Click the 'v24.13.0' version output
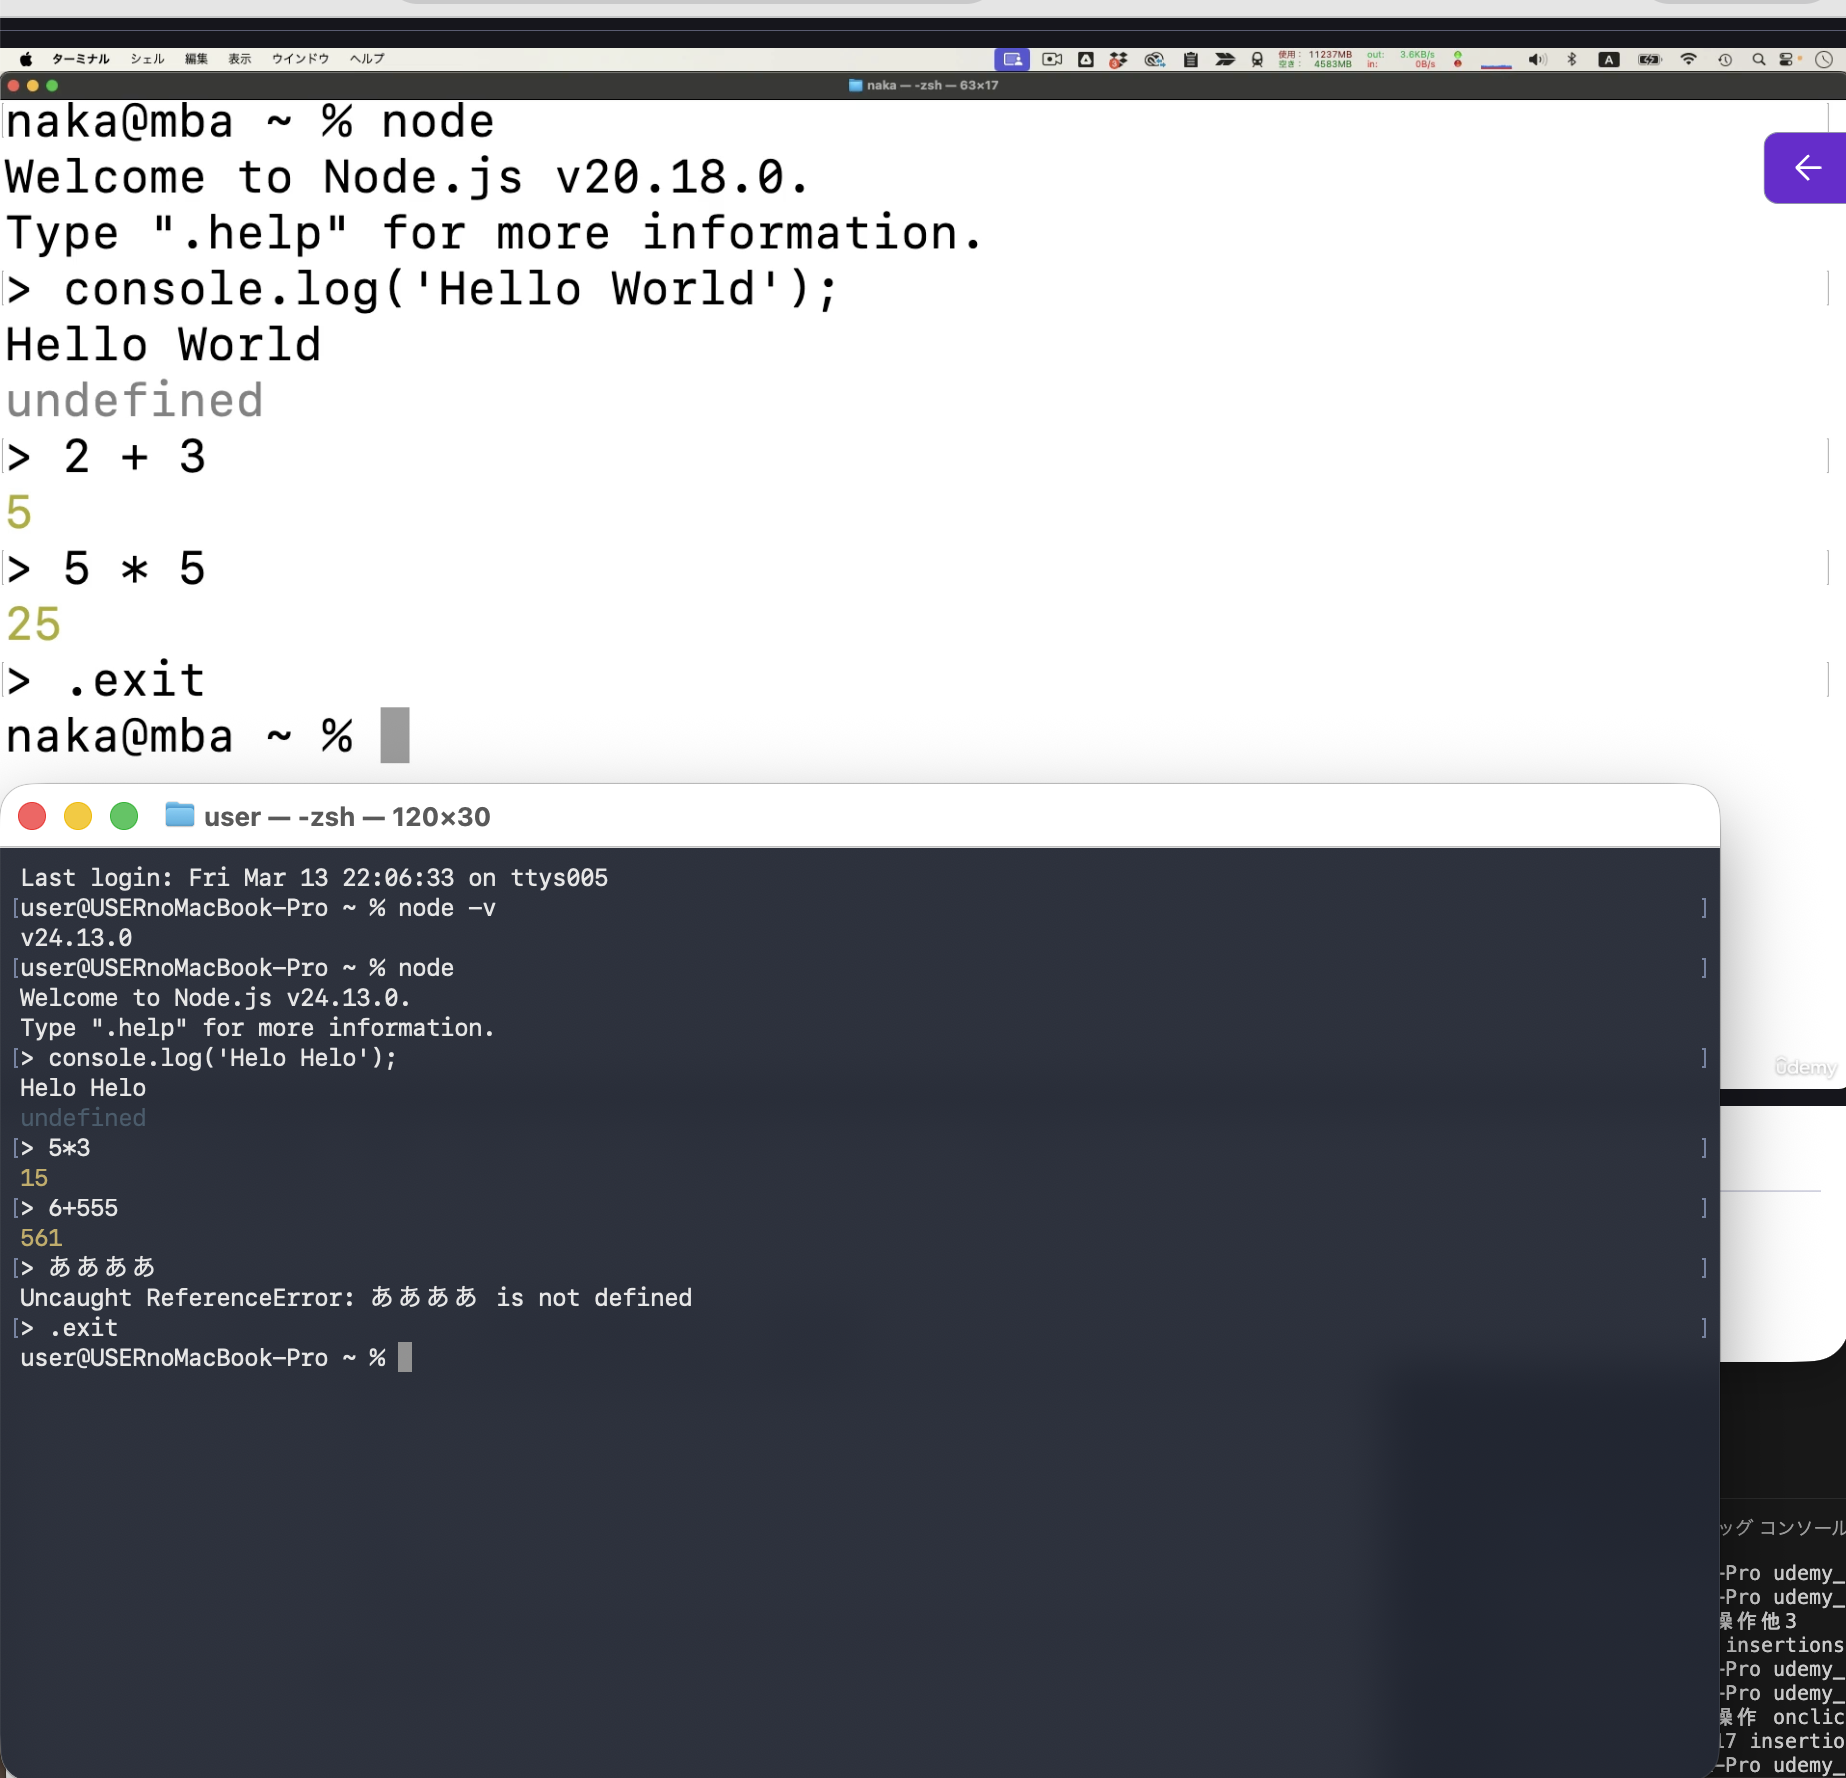The height and width of the screenshot is (1778, 1846). click(x=76, y=938)
